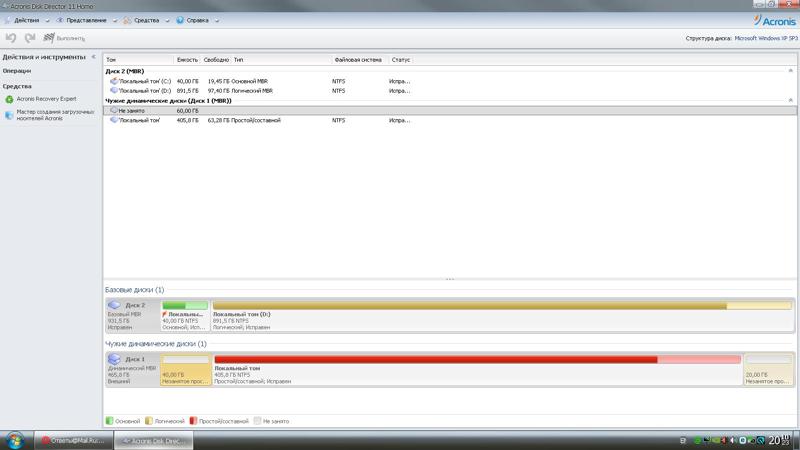Viewport: 800px width, 450px height.
Task: Click the Redo arrow icon in toolbar
Action: (x=30, y=38)
